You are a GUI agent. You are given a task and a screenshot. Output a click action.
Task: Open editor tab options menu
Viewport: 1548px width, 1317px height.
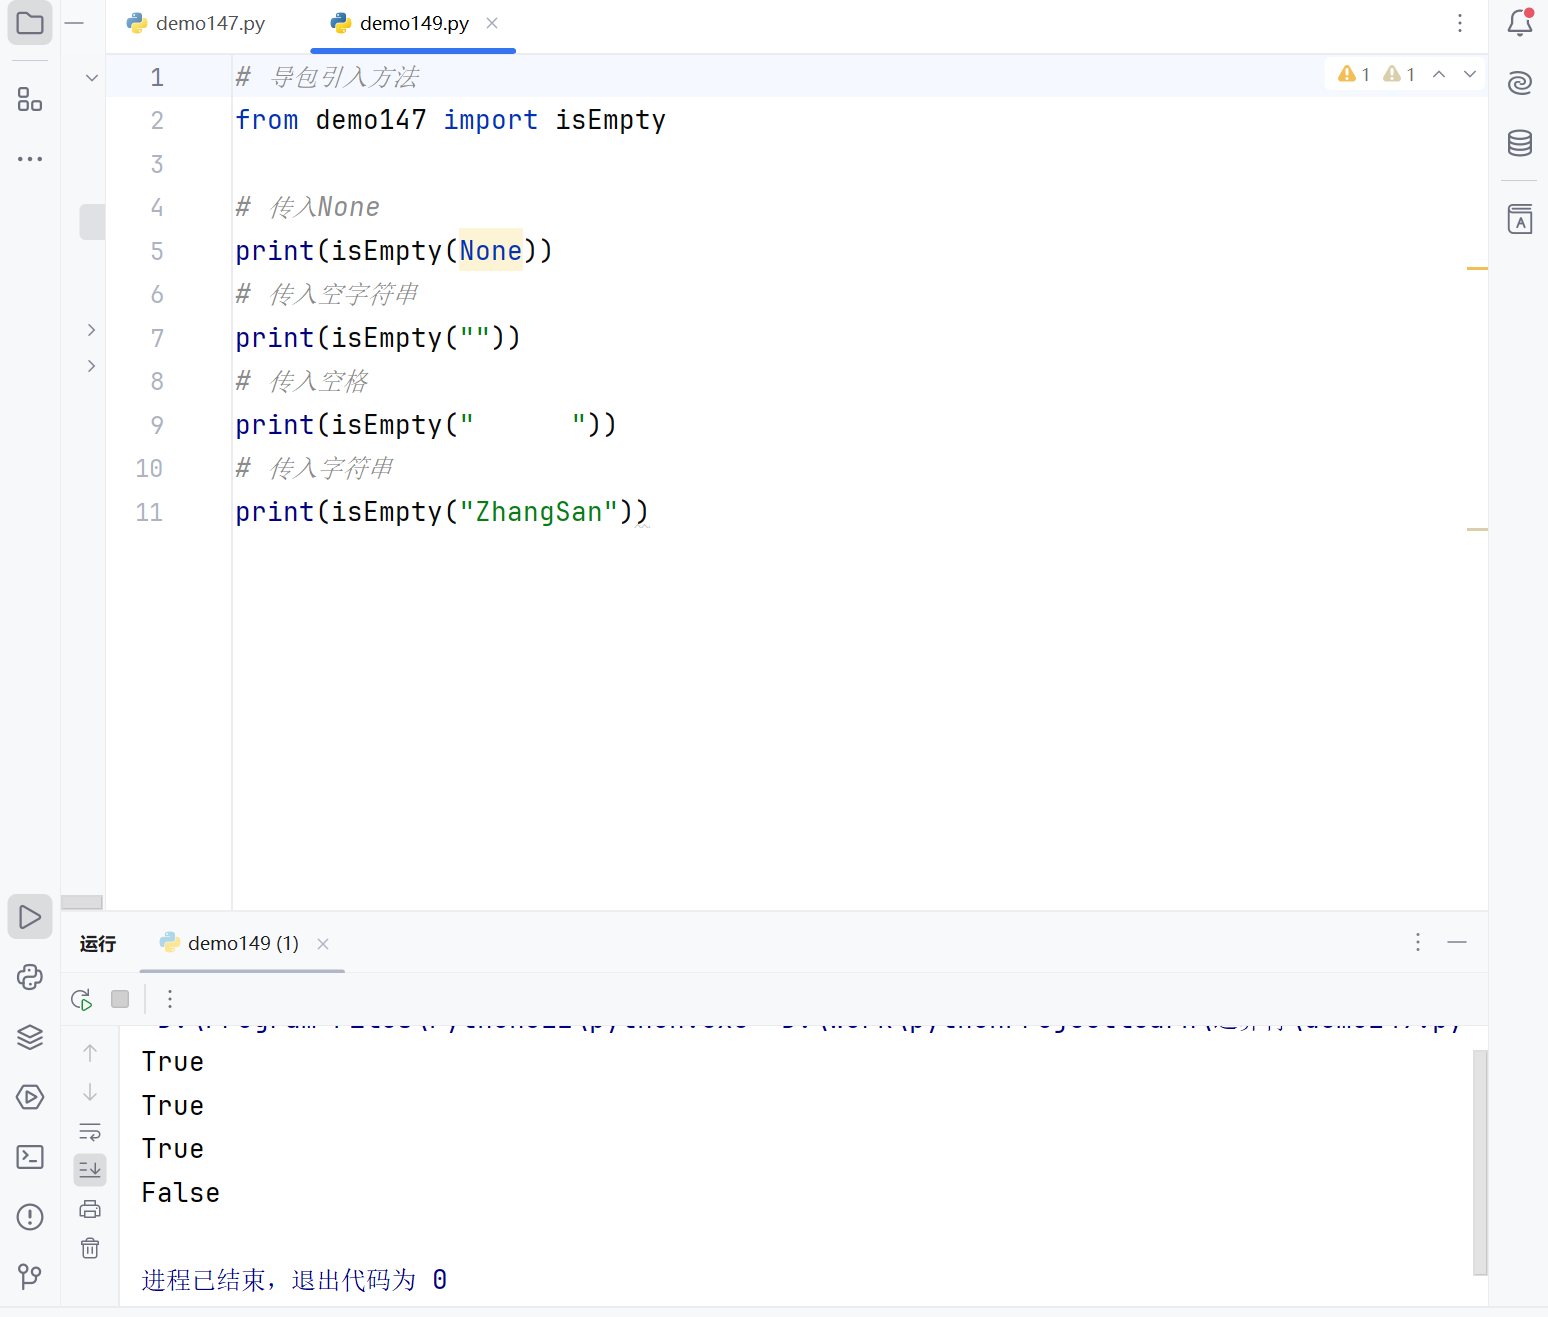pyautogui.click(x=1460, y=23)
